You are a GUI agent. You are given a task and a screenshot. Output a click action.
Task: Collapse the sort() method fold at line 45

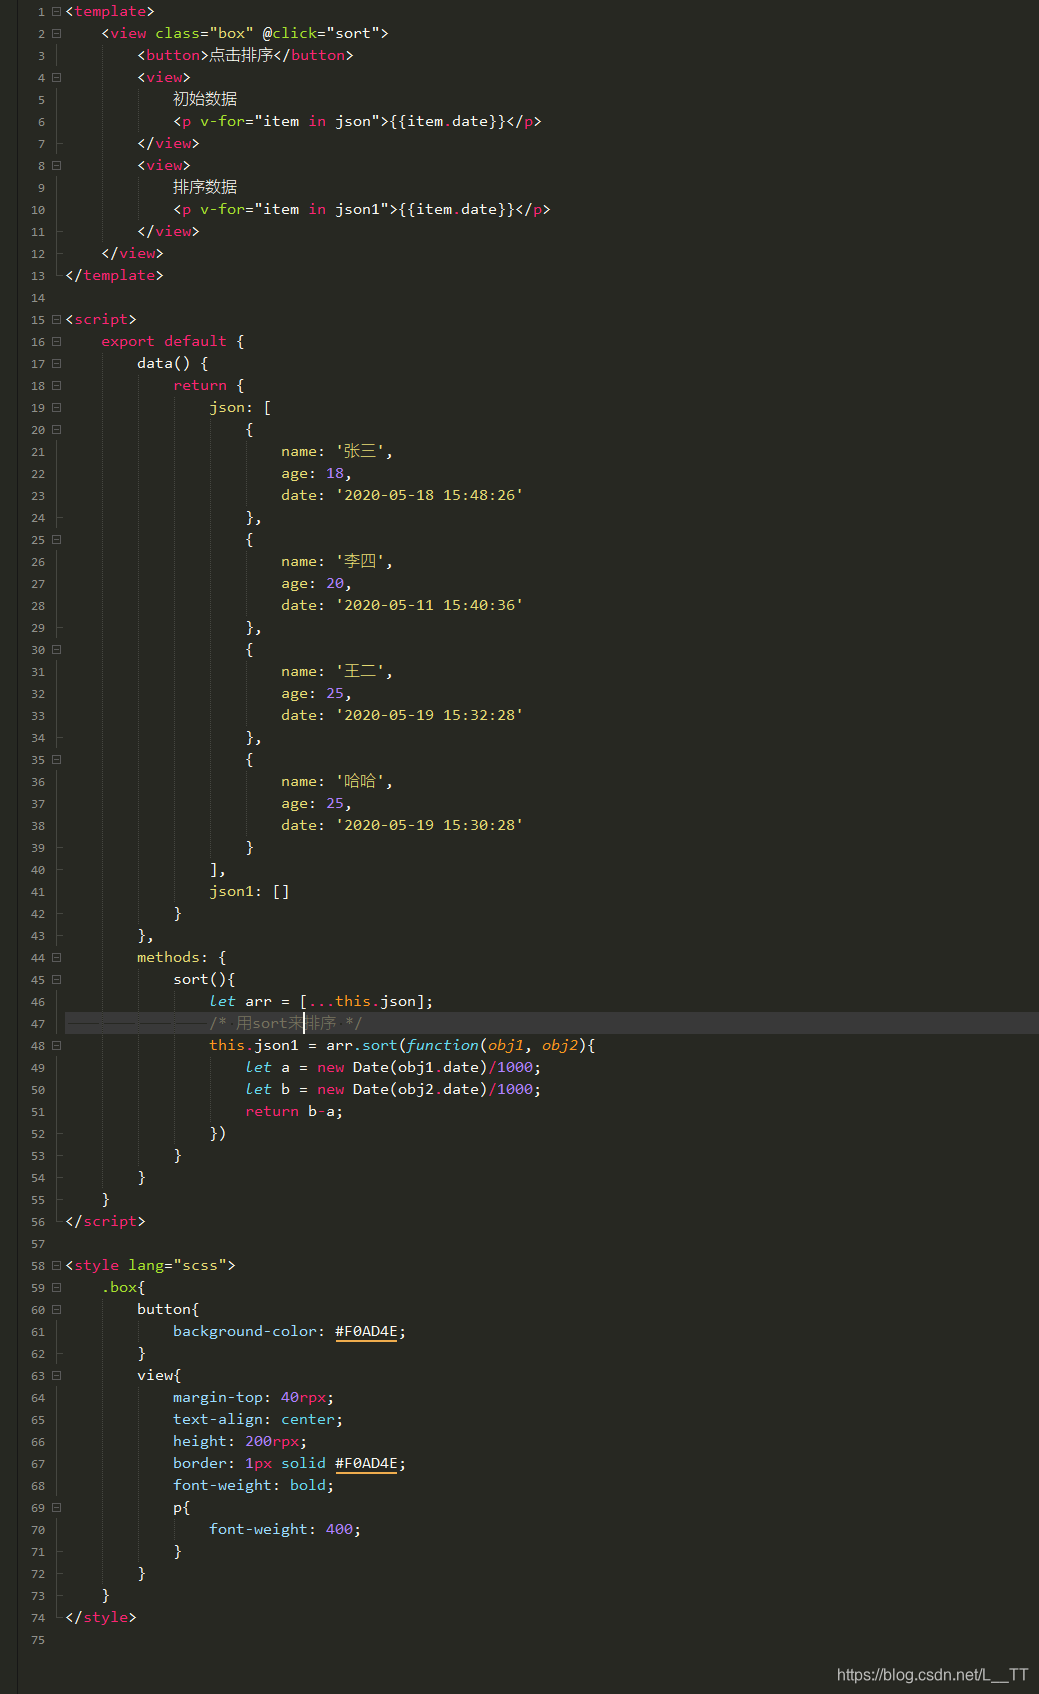click(x=56, y=979)
